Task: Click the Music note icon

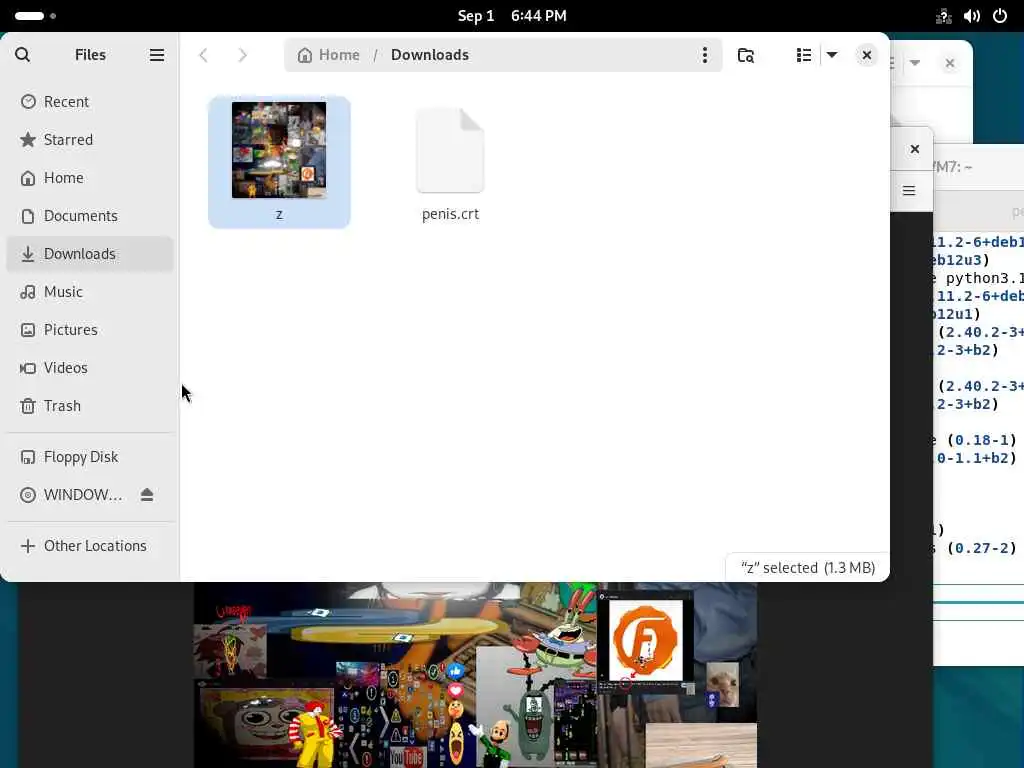Action: coord(28,291)
